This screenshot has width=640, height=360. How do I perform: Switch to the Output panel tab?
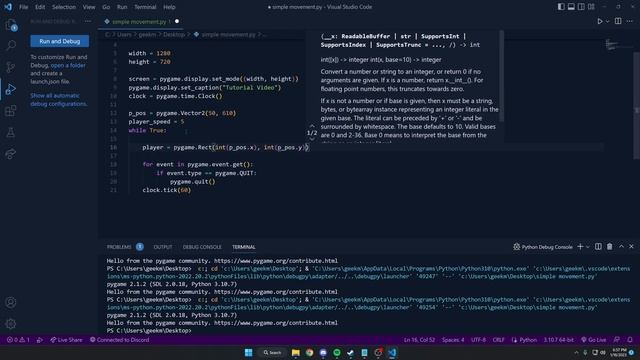pos(163,247)
